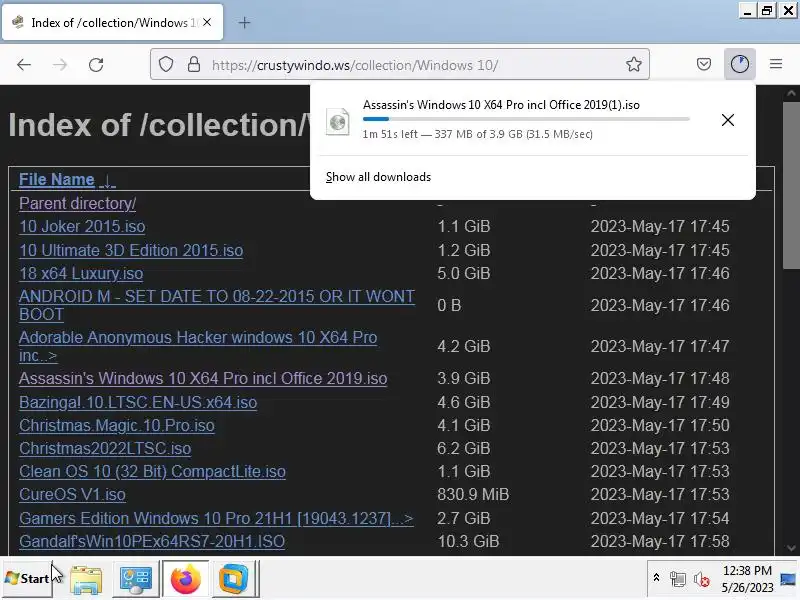The width and height of the screenshot is (800, 600).
Task: Sort by File Name column
Action: tap(57, 180)
